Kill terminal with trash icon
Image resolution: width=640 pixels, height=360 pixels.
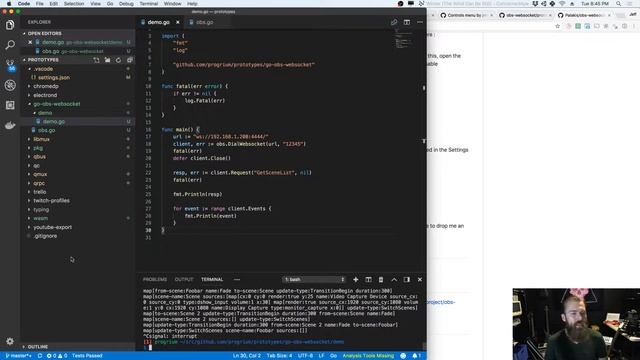point(381,280)
